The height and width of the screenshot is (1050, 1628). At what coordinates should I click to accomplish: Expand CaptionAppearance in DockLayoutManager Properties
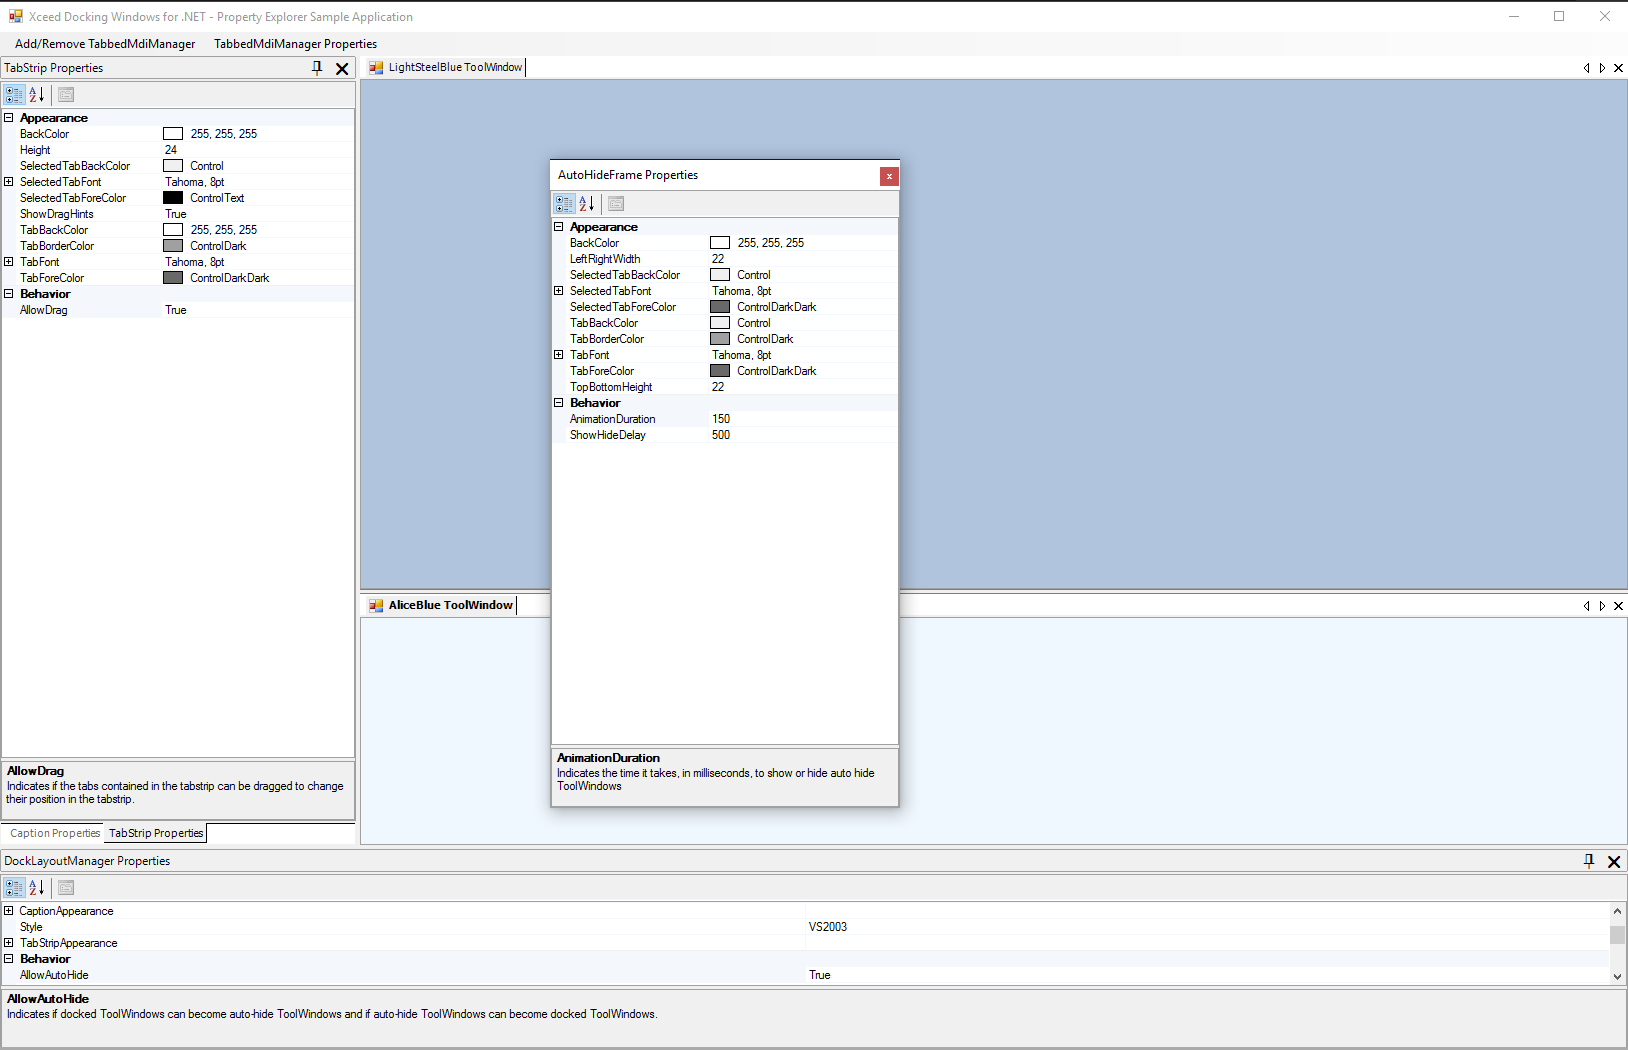(9, 911)
